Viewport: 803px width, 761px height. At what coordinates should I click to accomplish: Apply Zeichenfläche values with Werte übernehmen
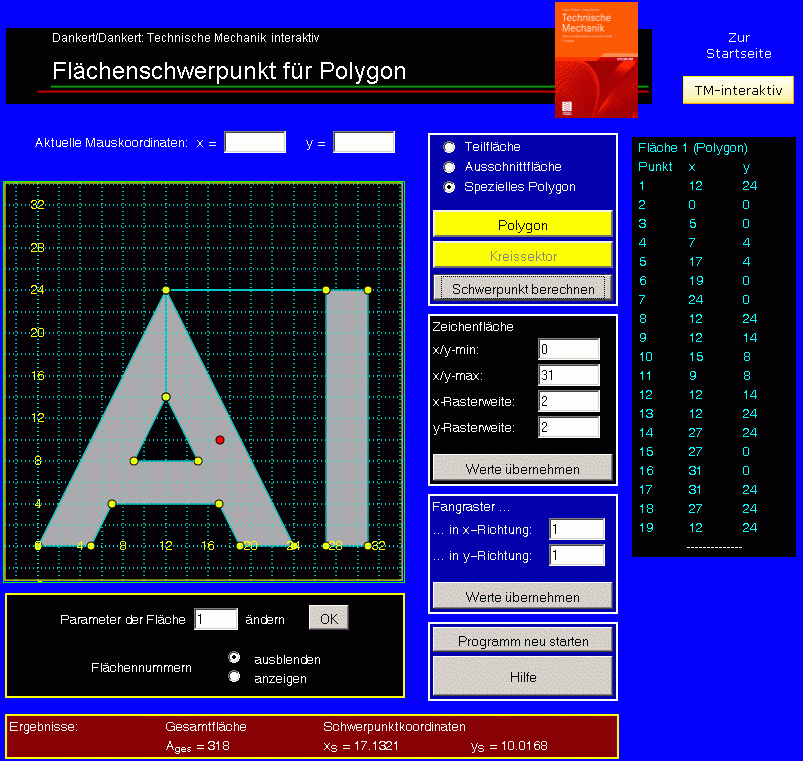pos(522,468)
